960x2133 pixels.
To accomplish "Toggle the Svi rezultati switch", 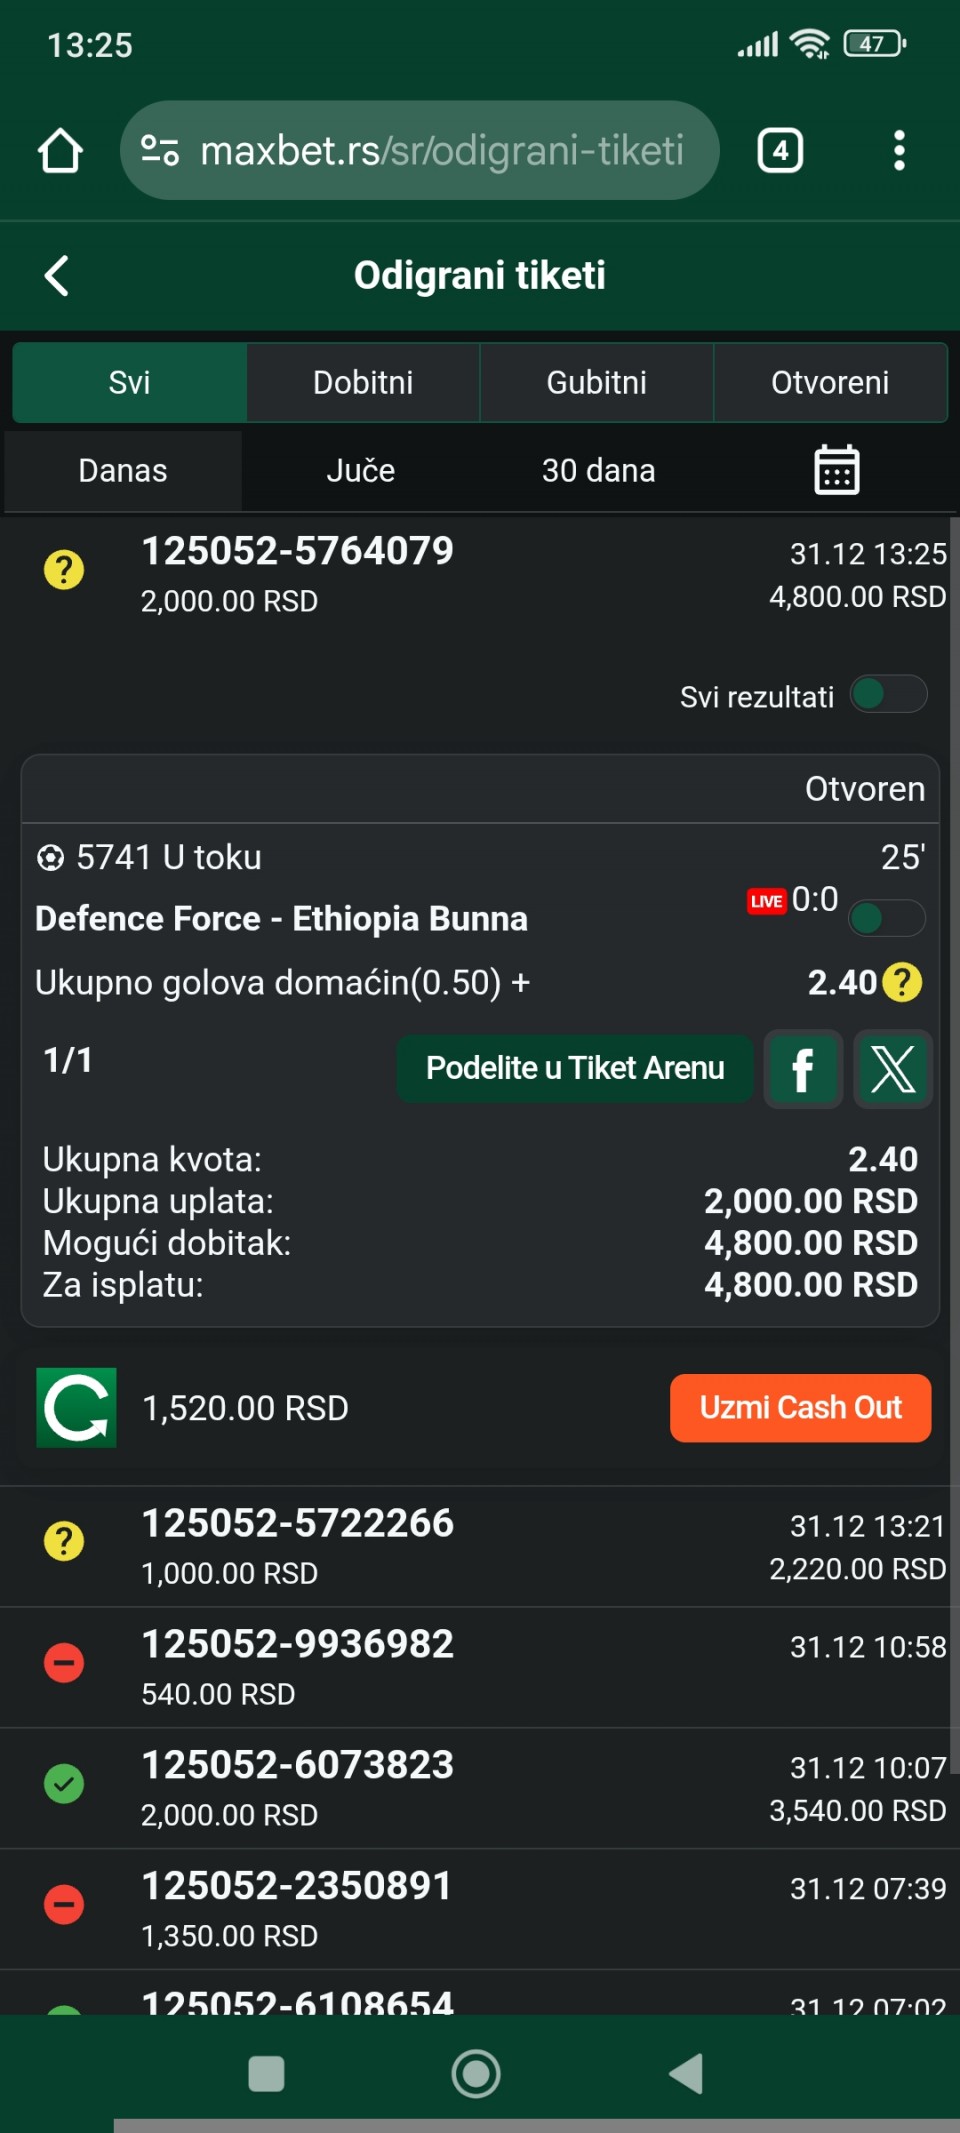I will [888, 695].
